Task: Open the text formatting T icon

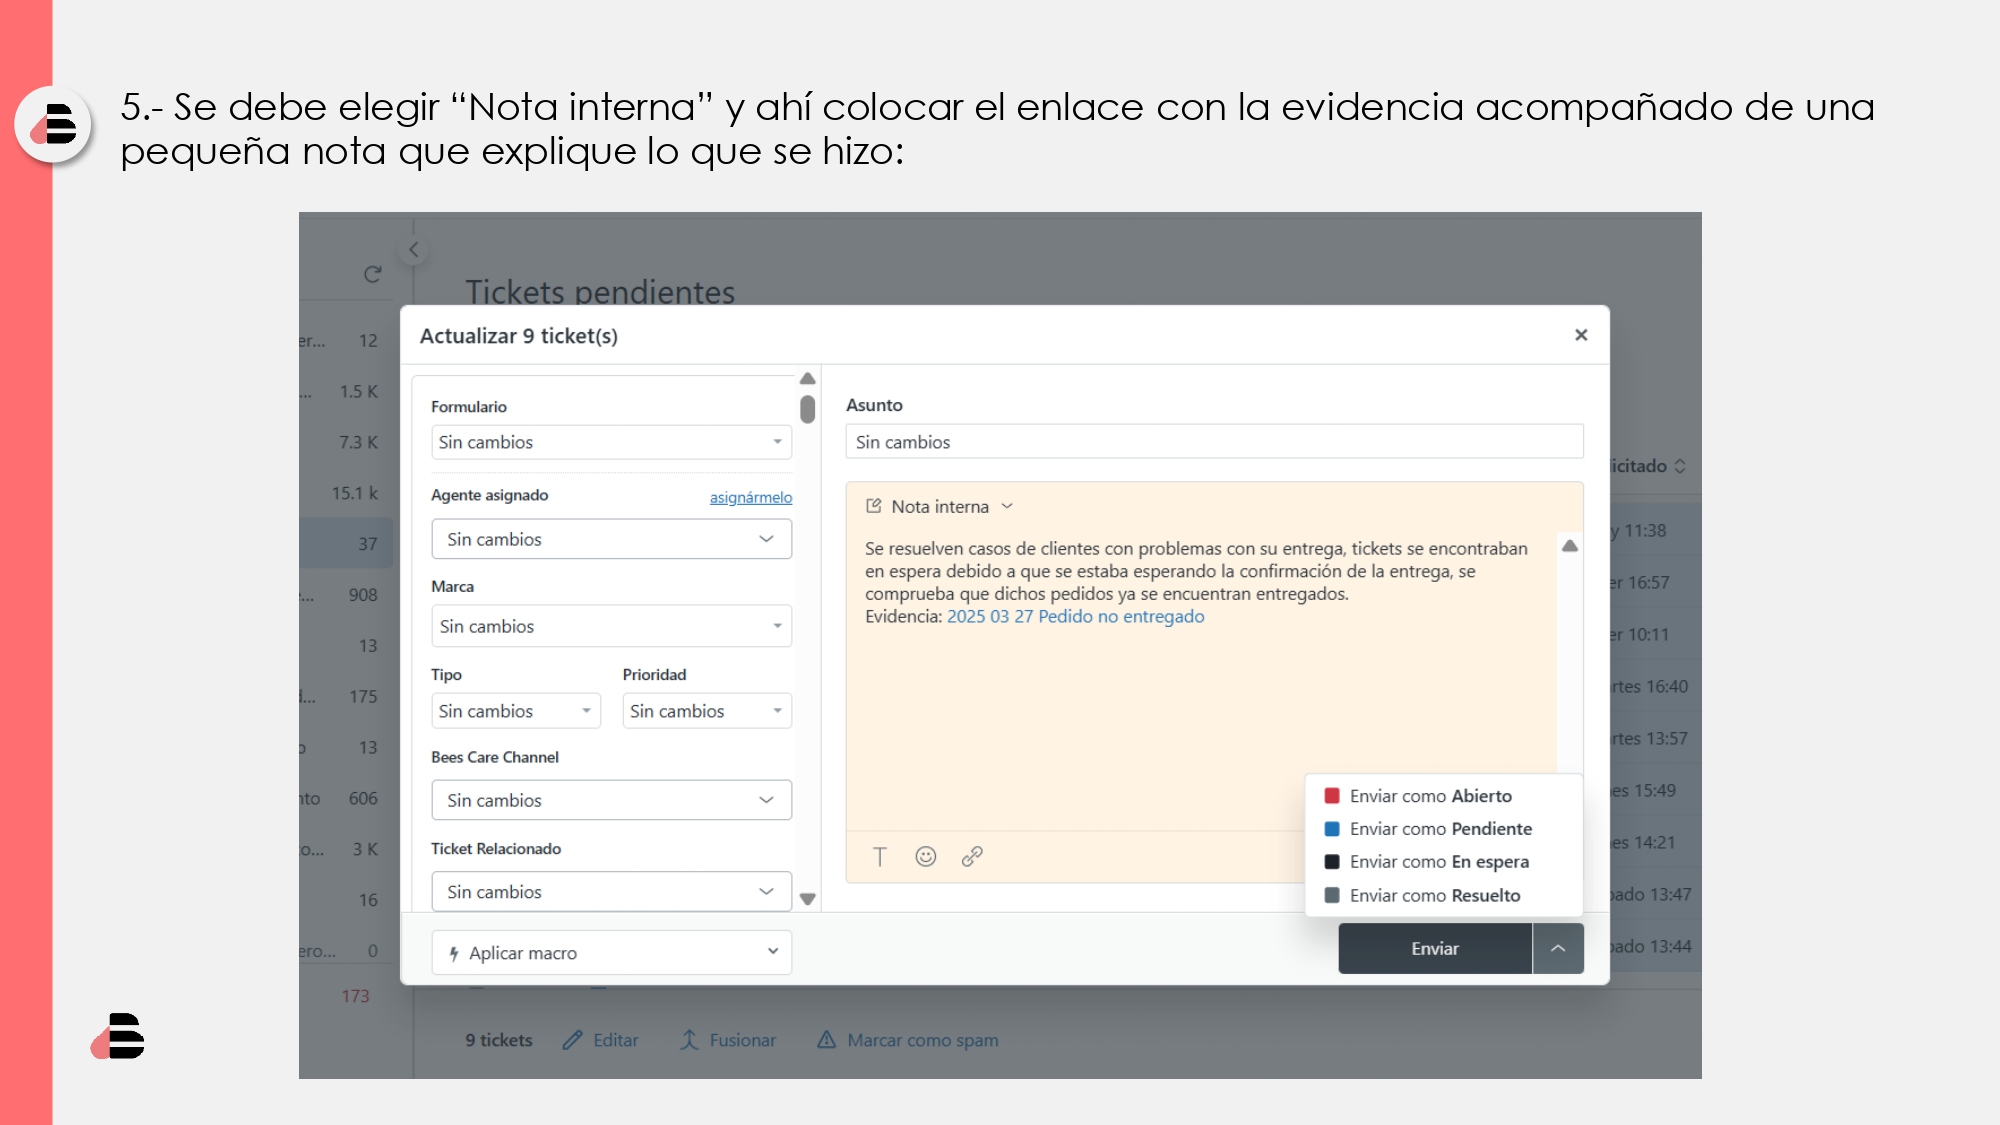Action: 879,856
